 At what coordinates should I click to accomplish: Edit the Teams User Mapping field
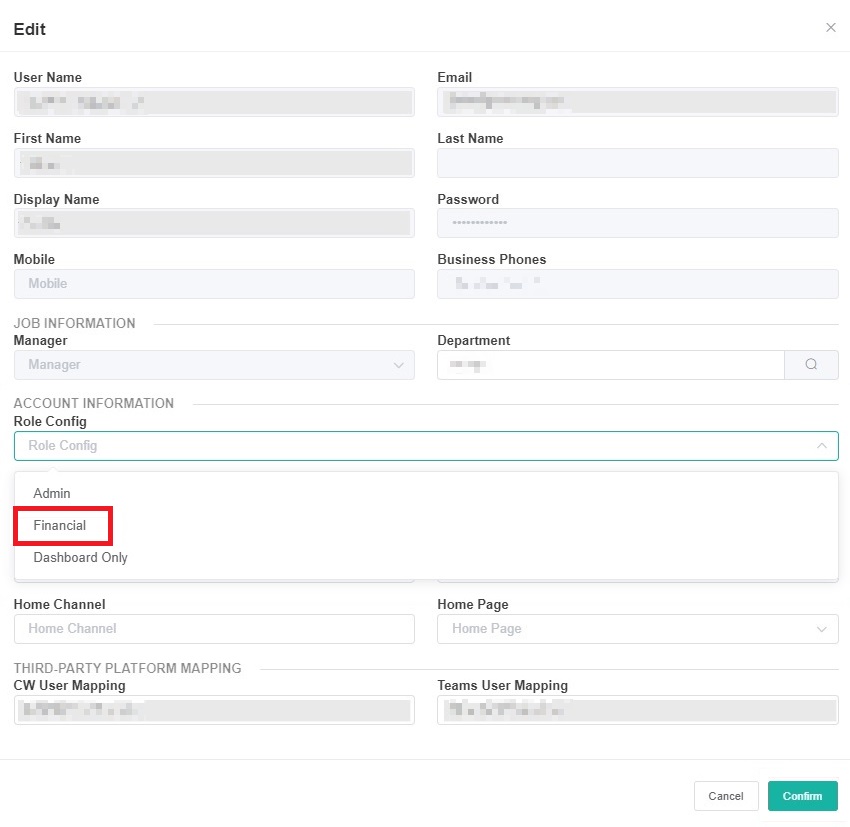coord(637,711)
